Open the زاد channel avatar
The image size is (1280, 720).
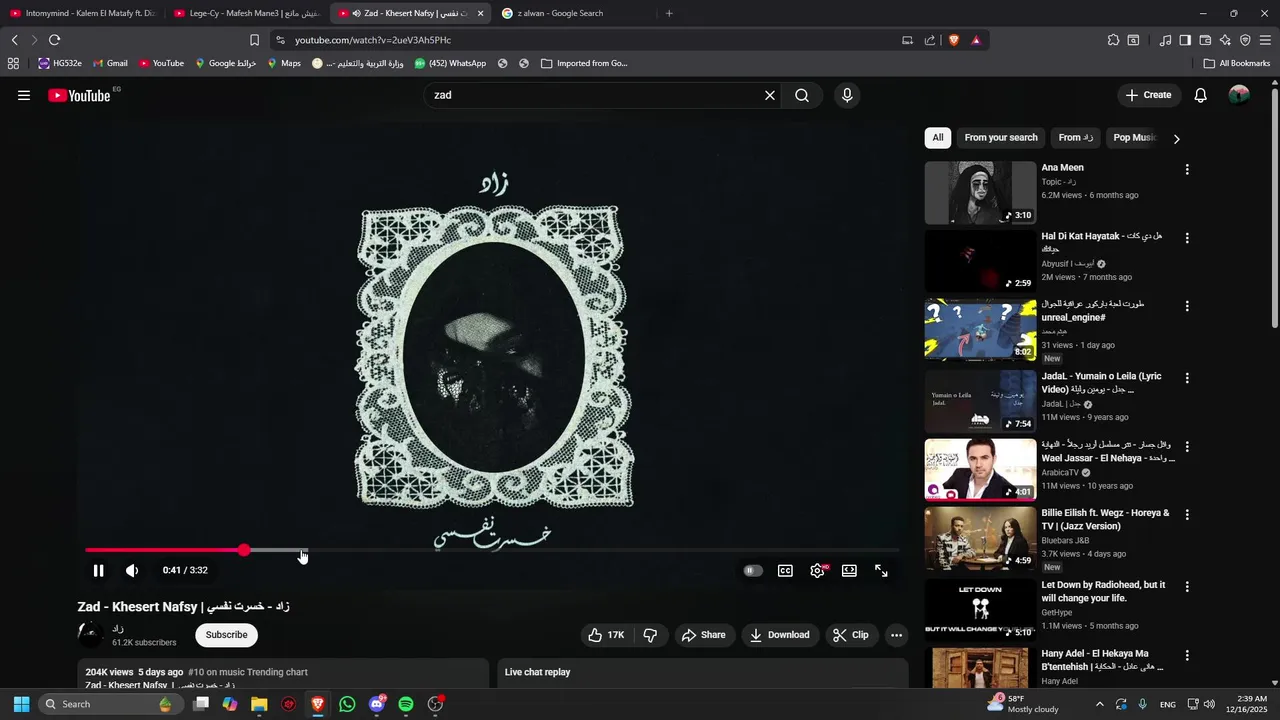[x=91, y=635]
